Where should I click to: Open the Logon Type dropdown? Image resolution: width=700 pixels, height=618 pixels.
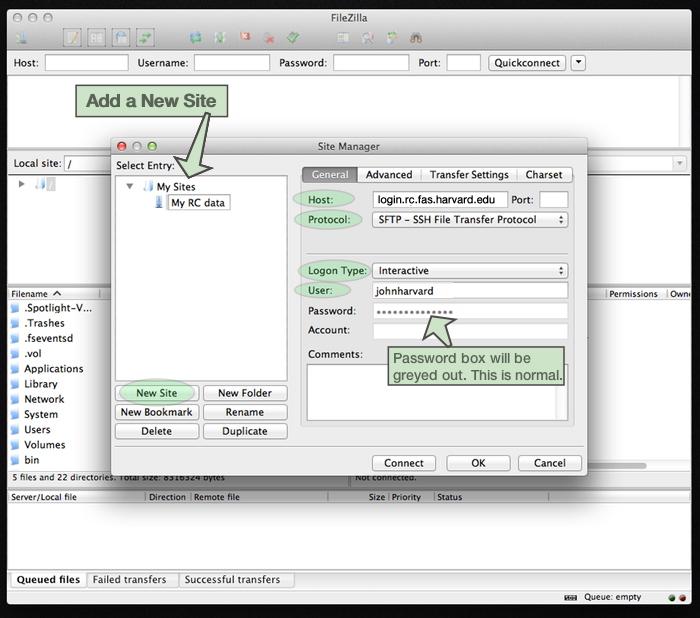(469, 271)
